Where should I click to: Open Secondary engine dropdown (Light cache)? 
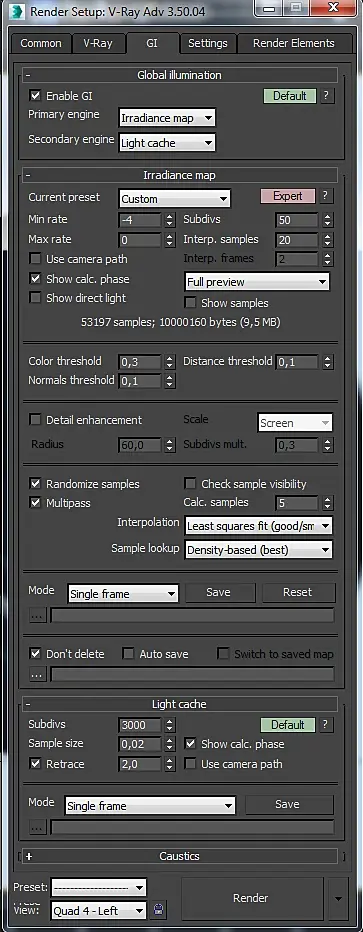167,143
